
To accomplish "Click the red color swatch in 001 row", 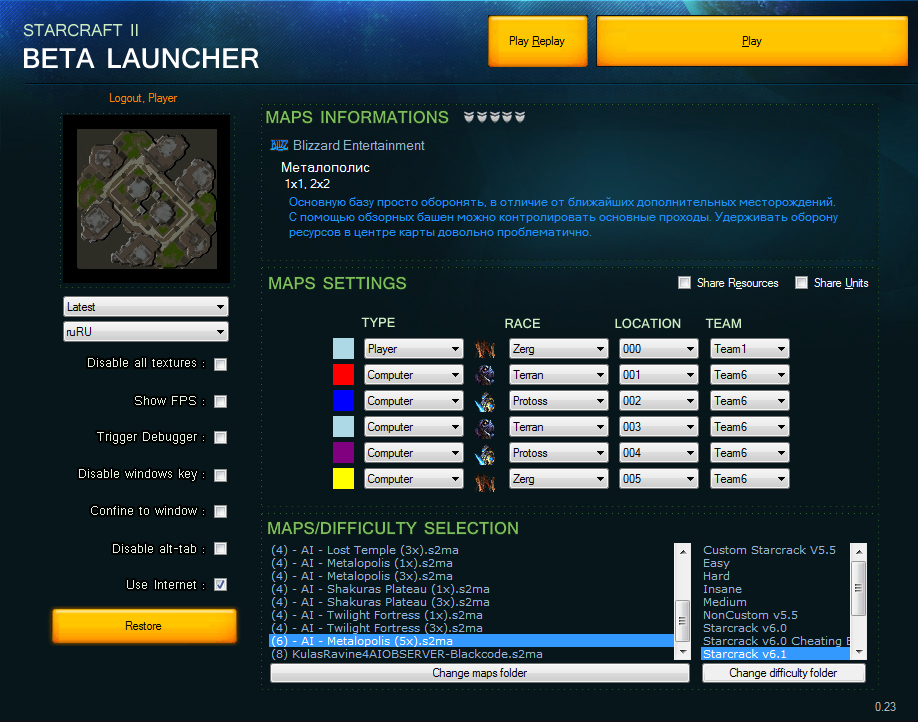I will point(343,375).
